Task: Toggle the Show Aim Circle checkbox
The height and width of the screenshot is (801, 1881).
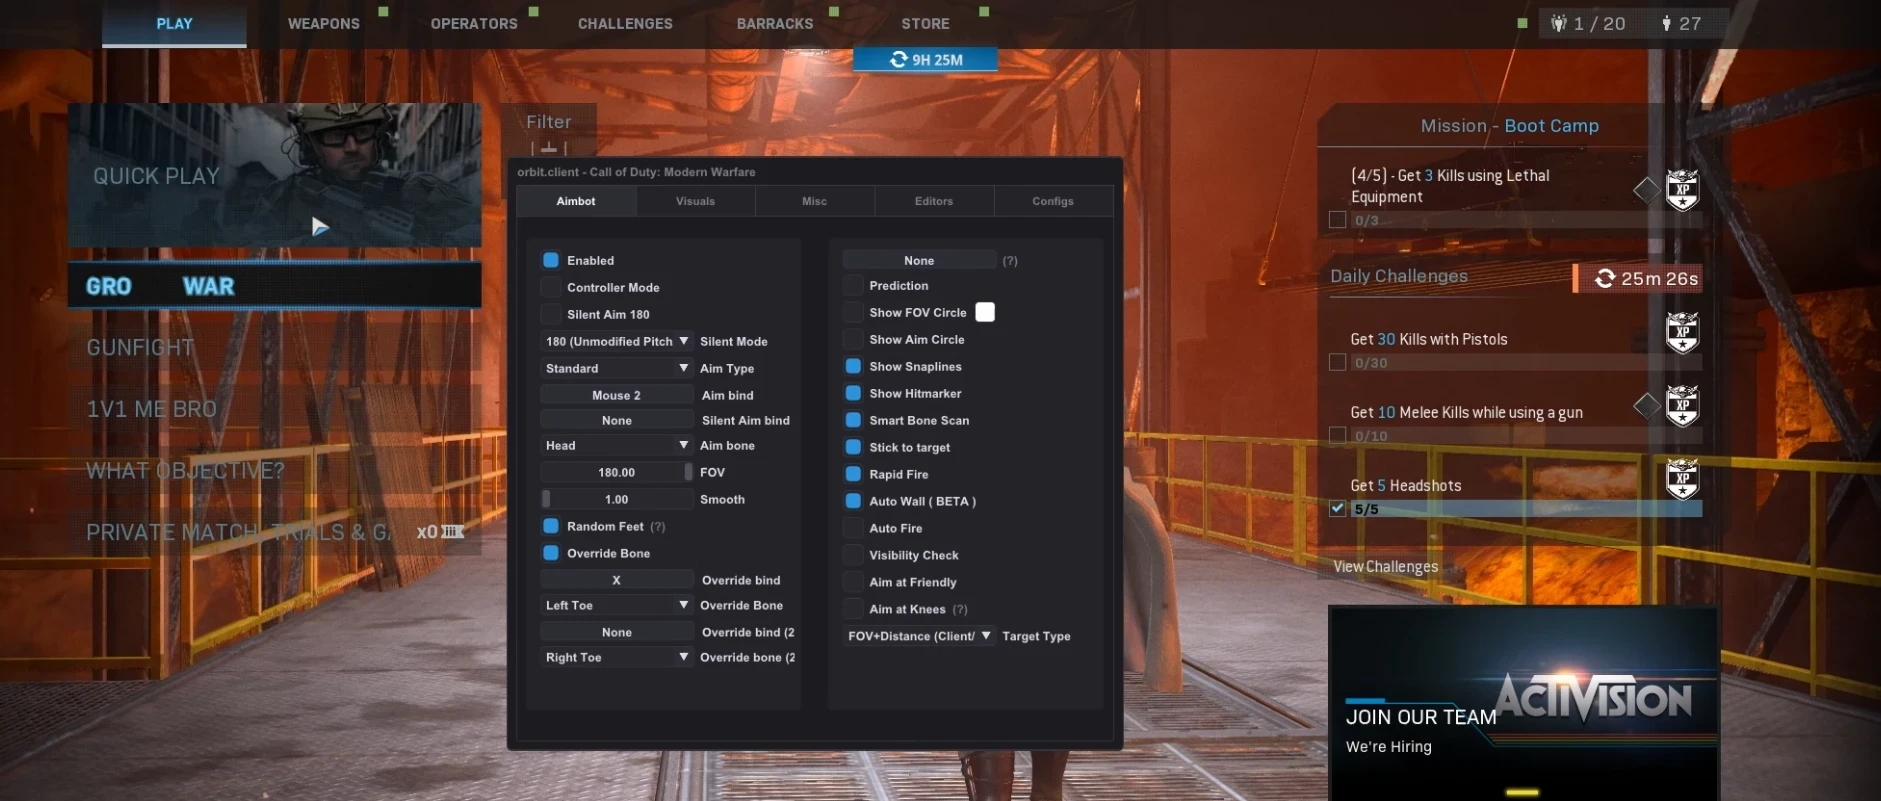Action: (853, 339)
